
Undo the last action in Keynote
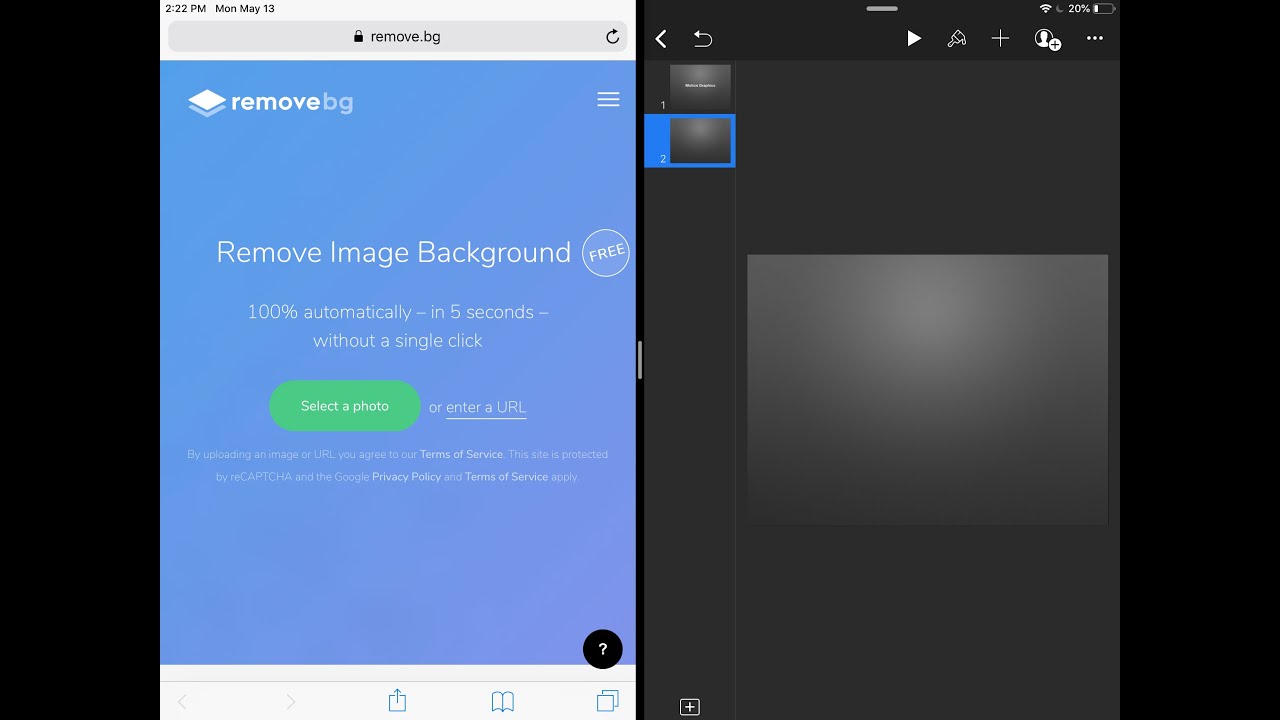tap(703, 39)
